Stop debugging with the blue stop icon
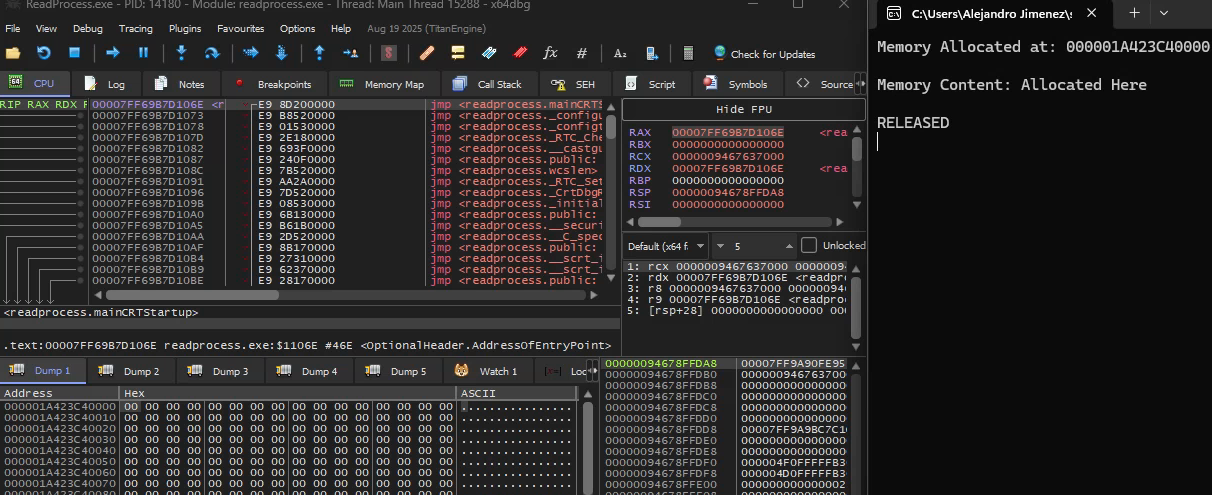Screen dimensions: 1212x495 [74, 53]
